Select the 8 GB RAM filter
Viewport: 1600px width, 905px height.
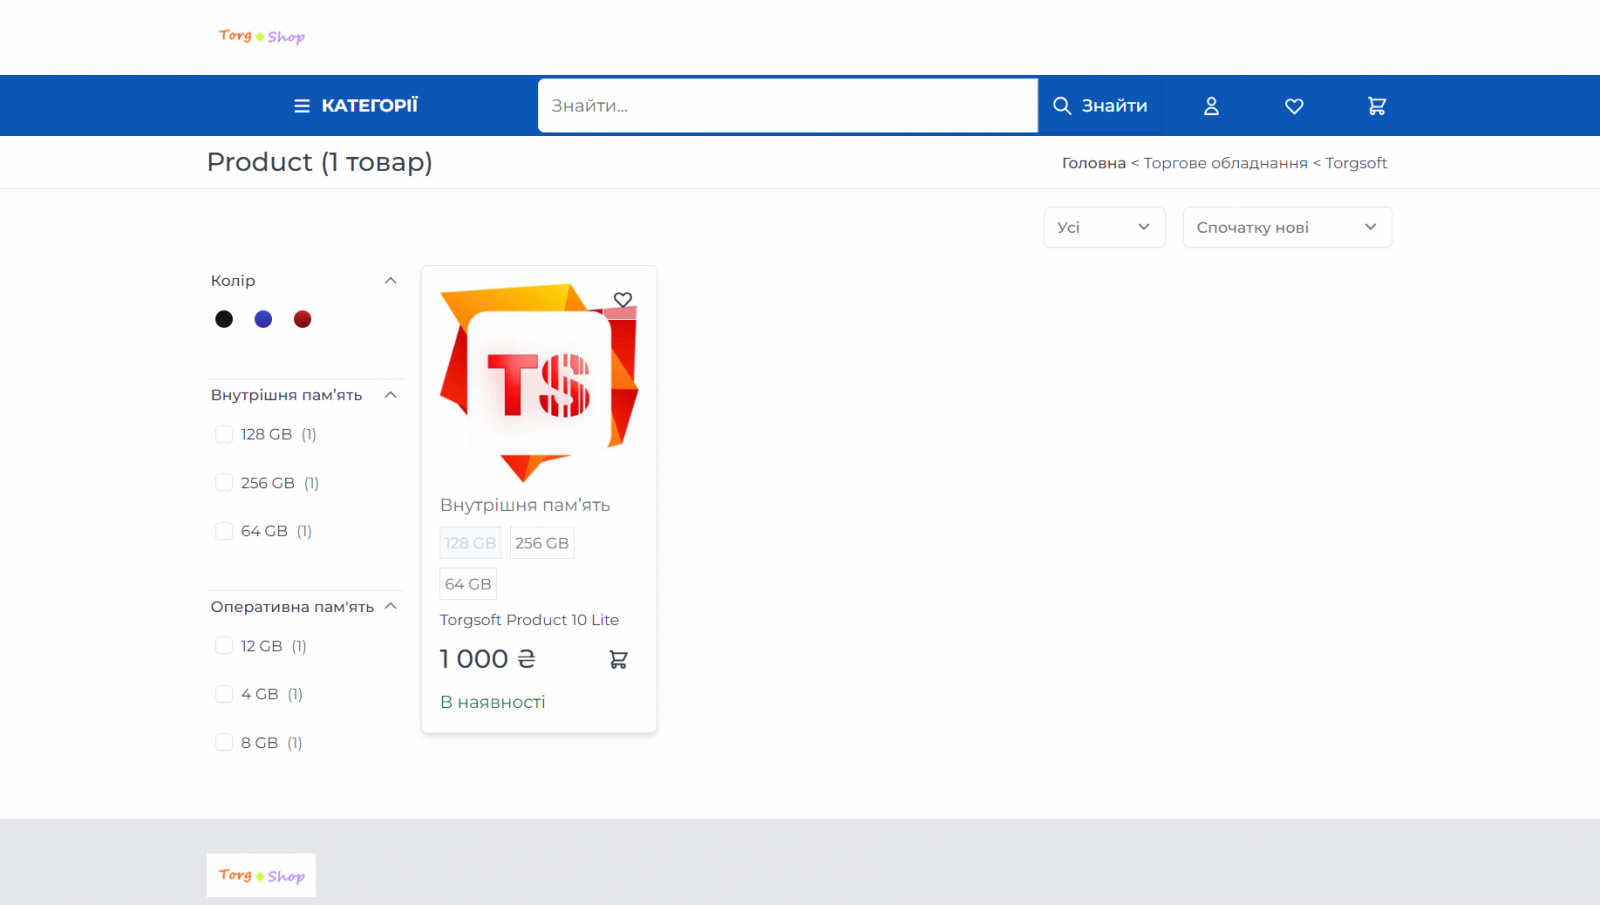tap(224, 743)
